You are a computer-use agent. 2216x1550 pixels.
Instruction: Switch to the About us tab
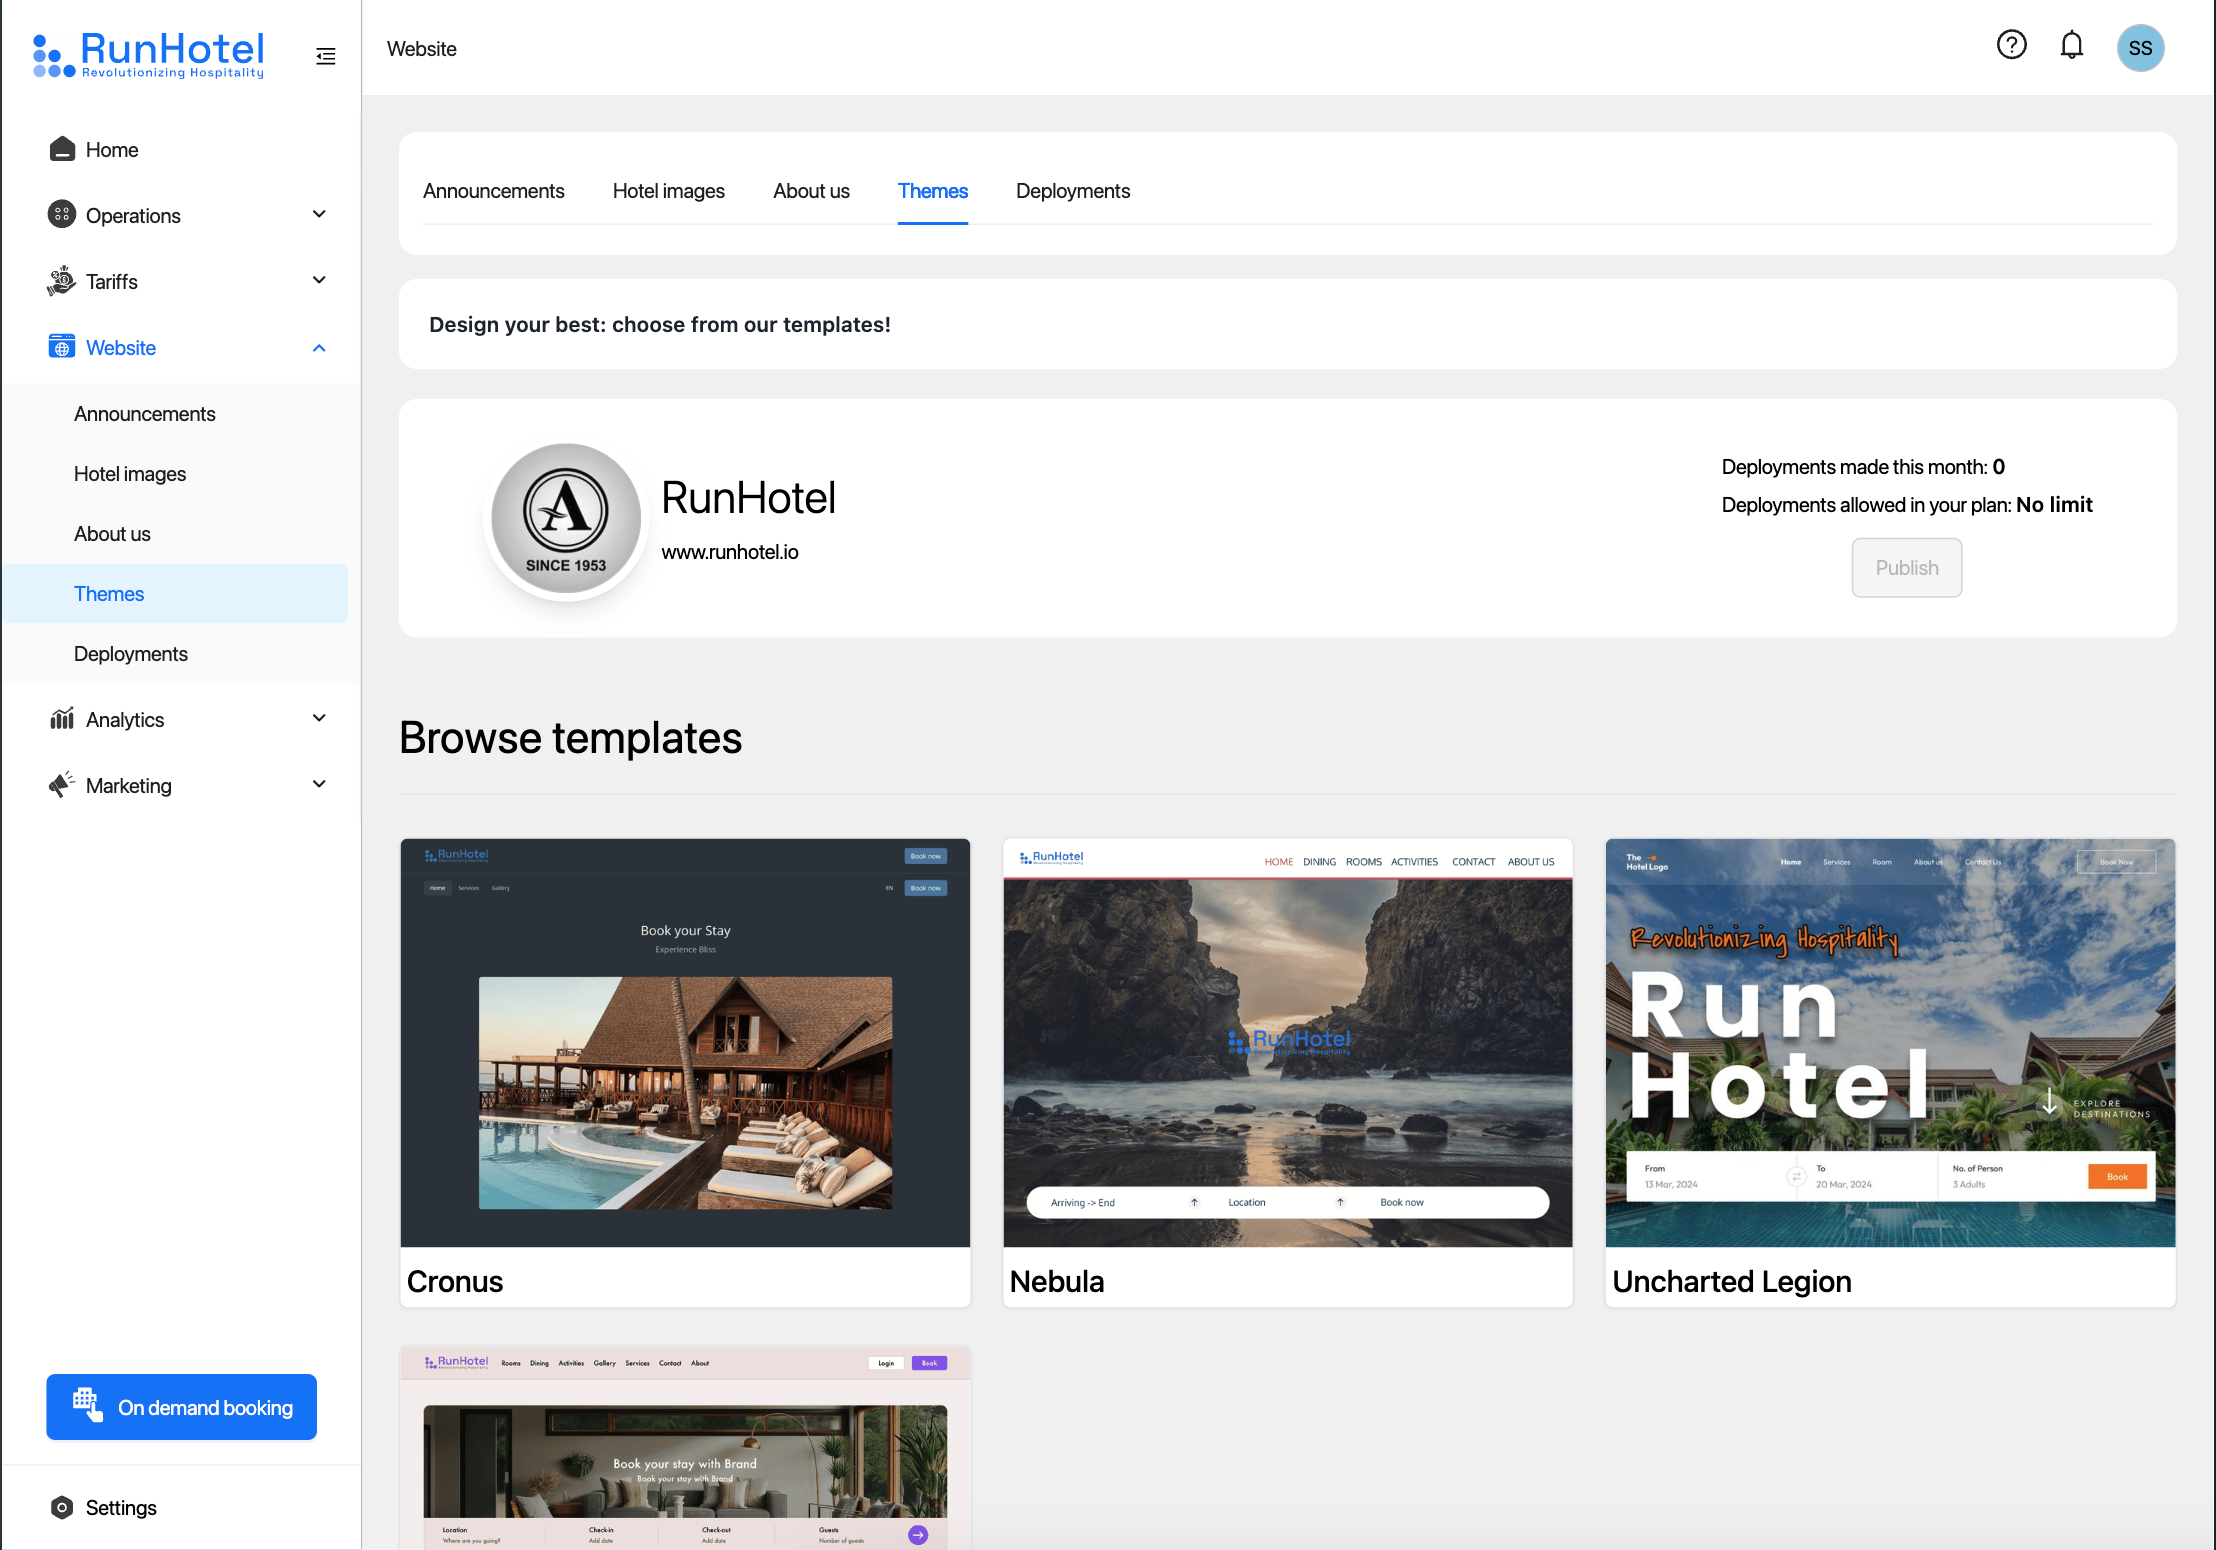click(811, 191)
